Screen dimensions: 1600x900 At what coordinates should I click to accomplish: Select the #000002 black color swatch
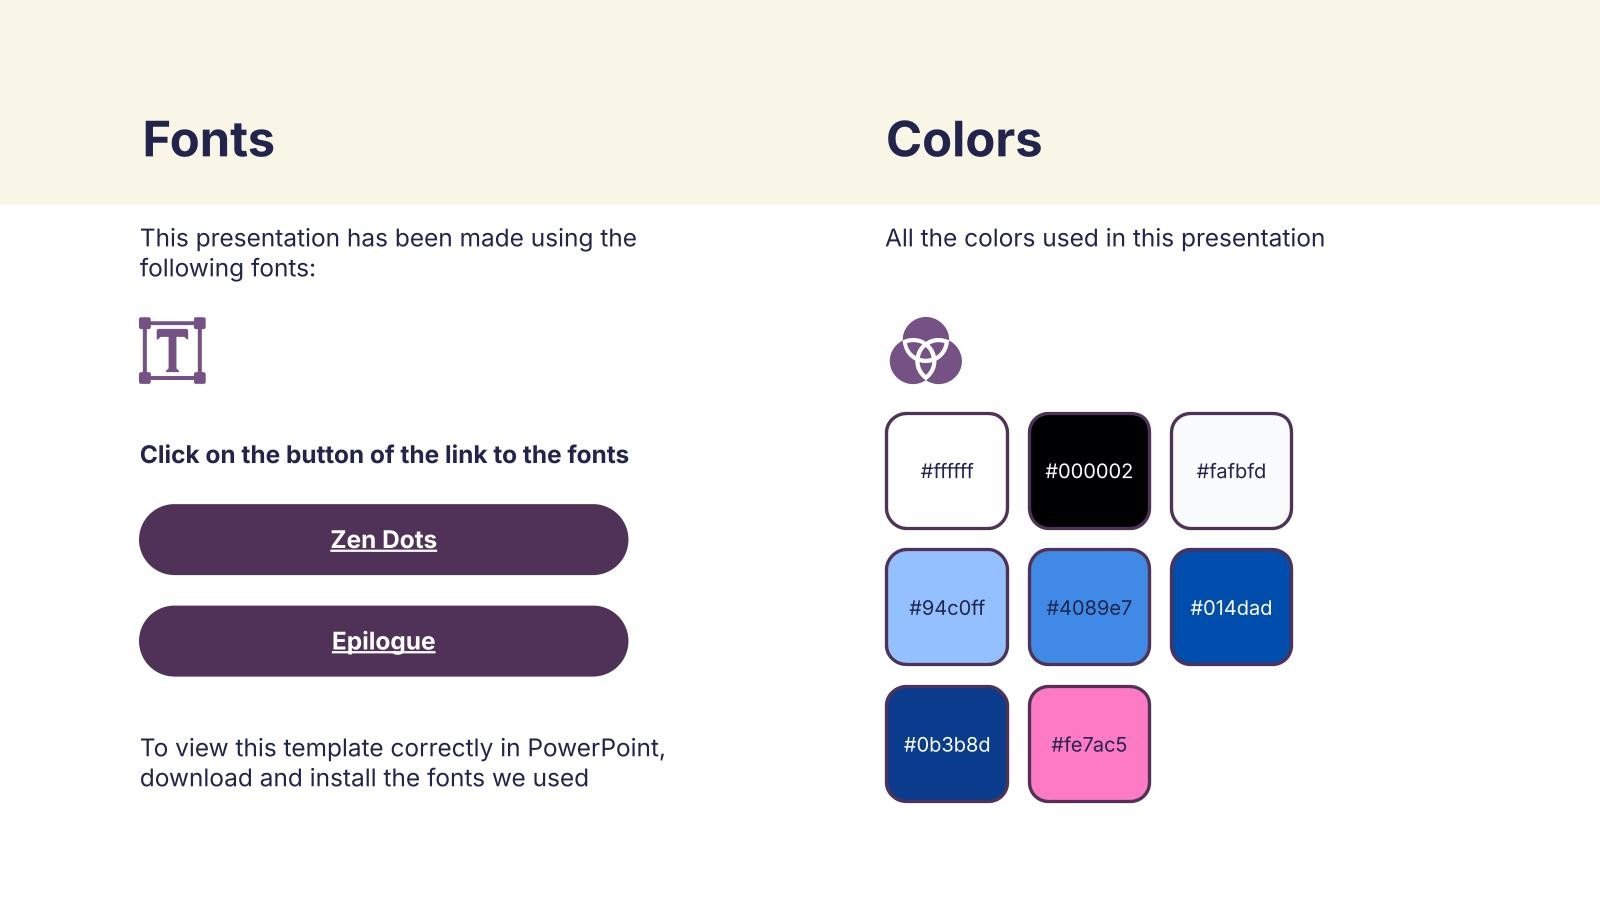[x=1089, y=471]
